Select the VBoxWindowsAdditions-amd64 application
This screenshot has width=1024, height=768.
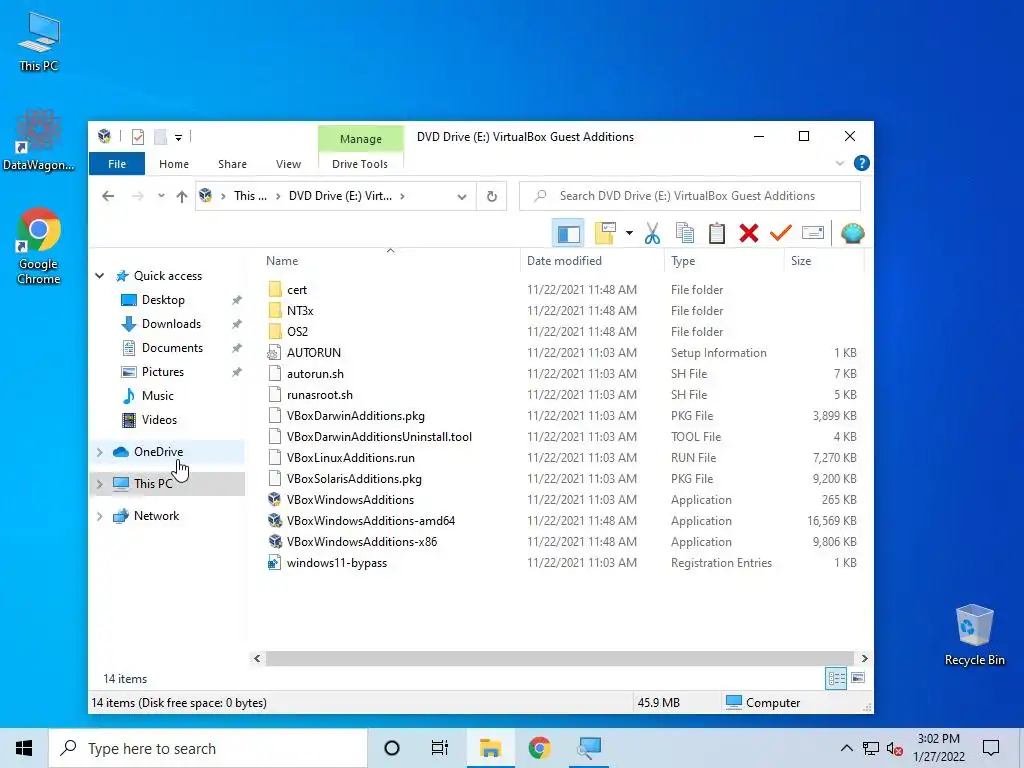tap(370, 521)
